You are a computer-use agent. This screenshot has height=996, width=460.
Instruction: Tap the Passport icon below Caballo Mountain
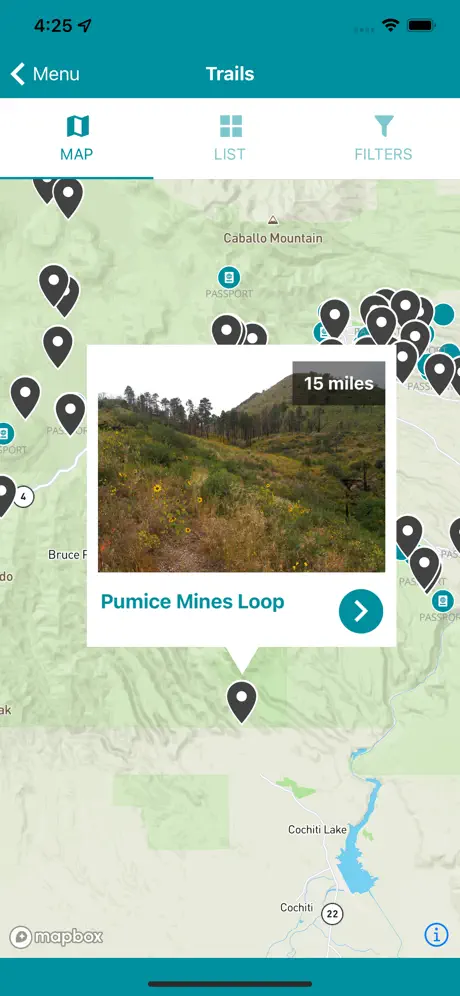229,278
